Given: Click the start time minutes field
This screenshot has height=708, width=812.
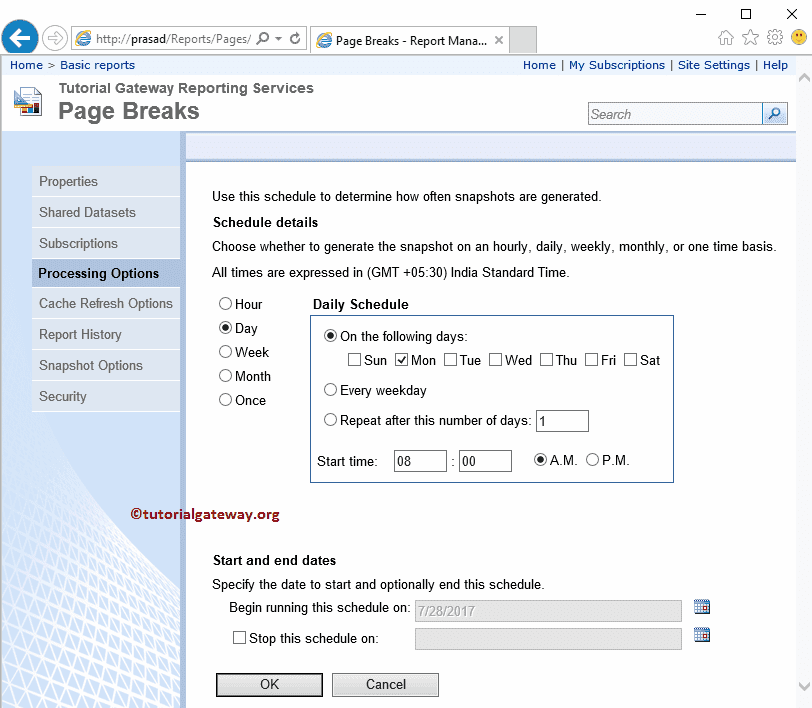Looking at the screenshot, I should pos(485,461).
